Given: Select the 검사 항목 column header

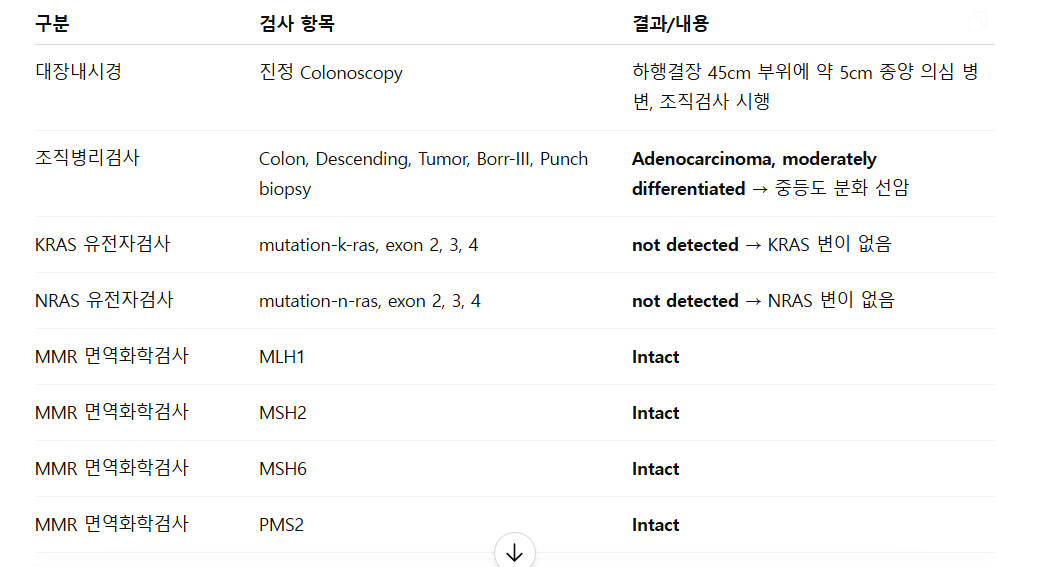Looking at the screenshot, I should (x=297, y=23).
